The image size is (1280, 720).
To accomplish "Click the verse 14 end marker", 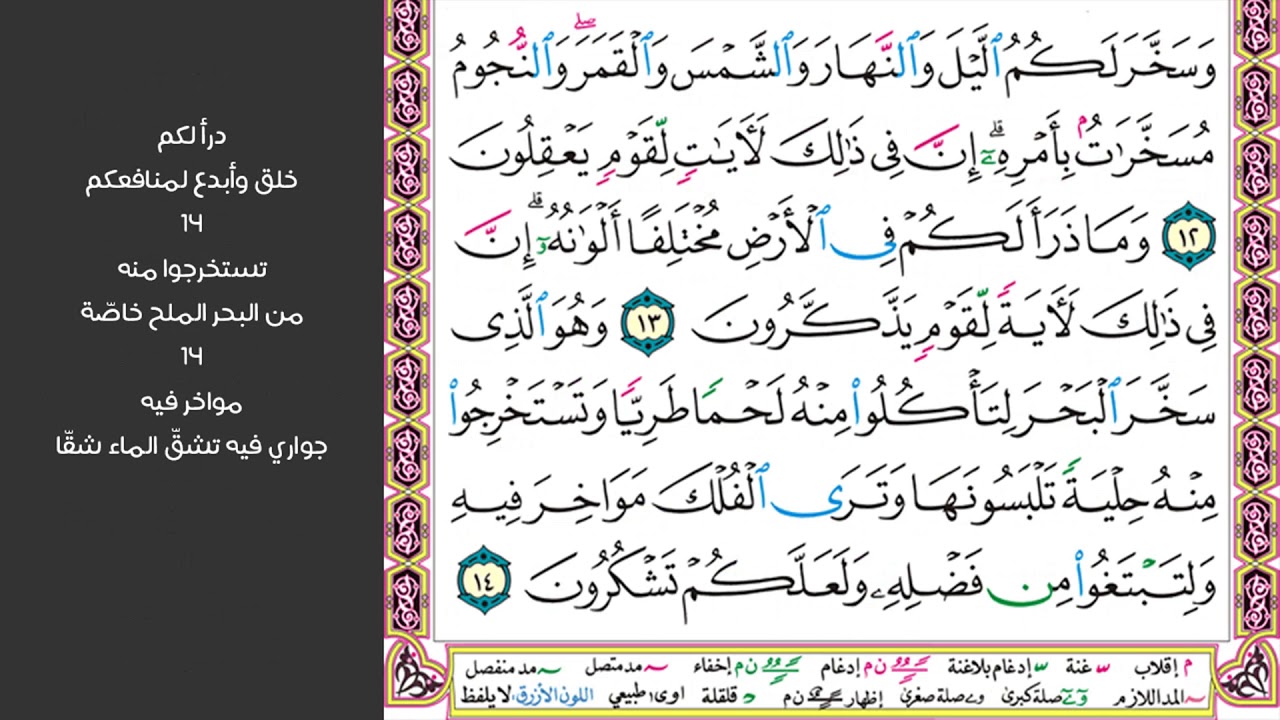I will (485, 580).
